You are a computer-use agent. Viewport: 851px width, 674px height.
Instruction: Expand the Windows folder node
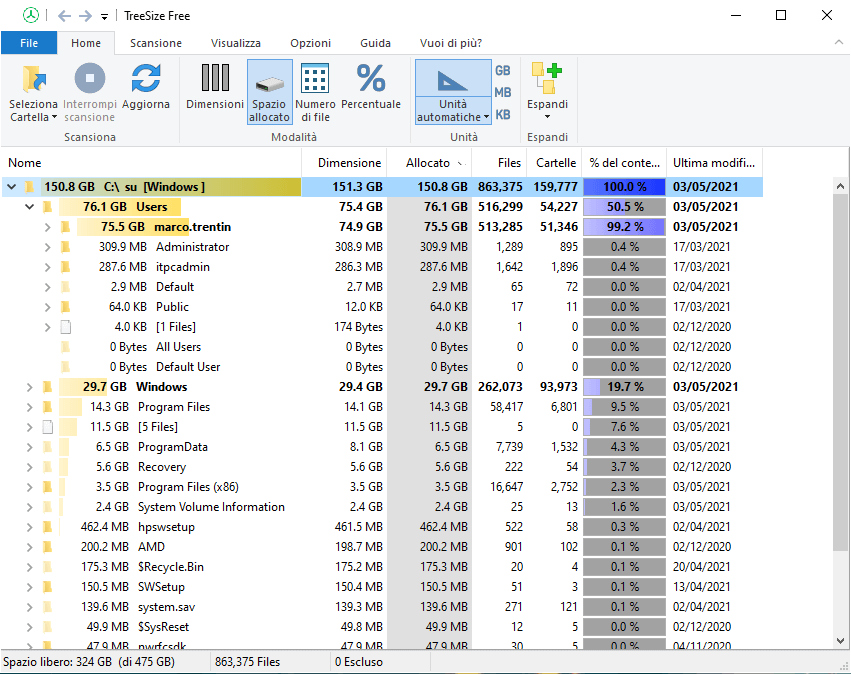pos(30,387)
